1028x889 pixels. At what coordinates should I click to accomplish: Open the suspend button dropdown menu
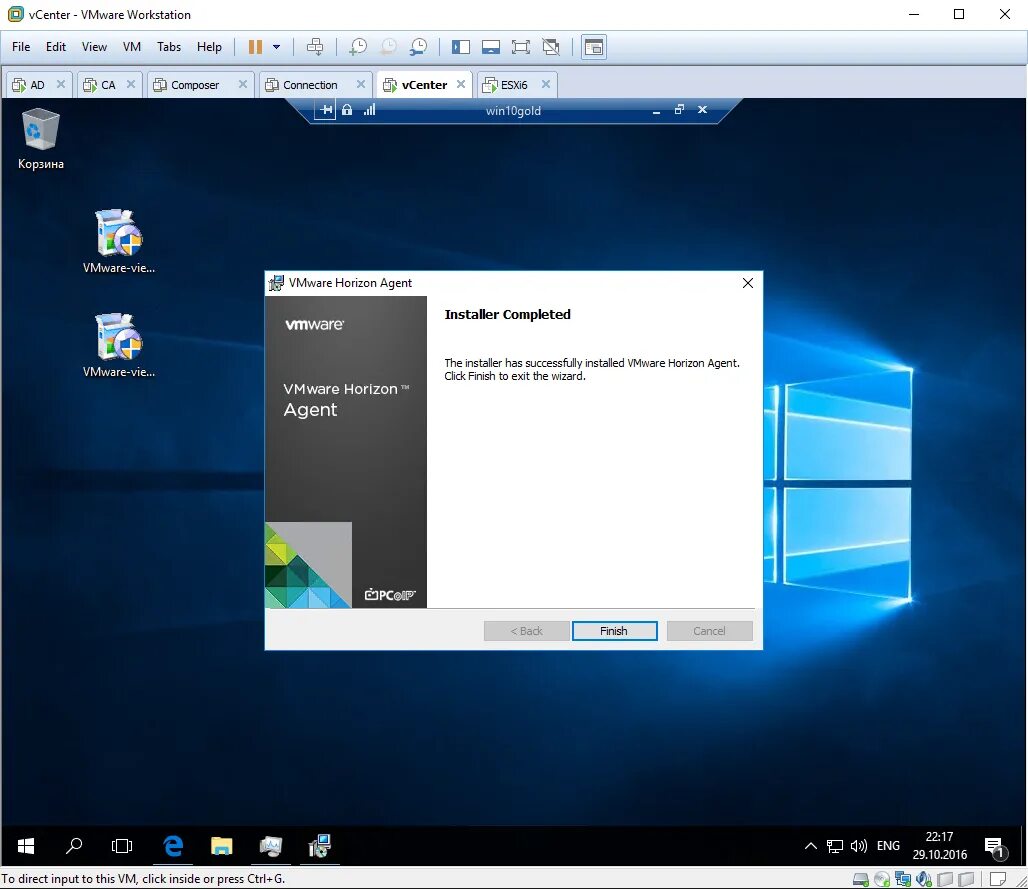pos(276,46)
